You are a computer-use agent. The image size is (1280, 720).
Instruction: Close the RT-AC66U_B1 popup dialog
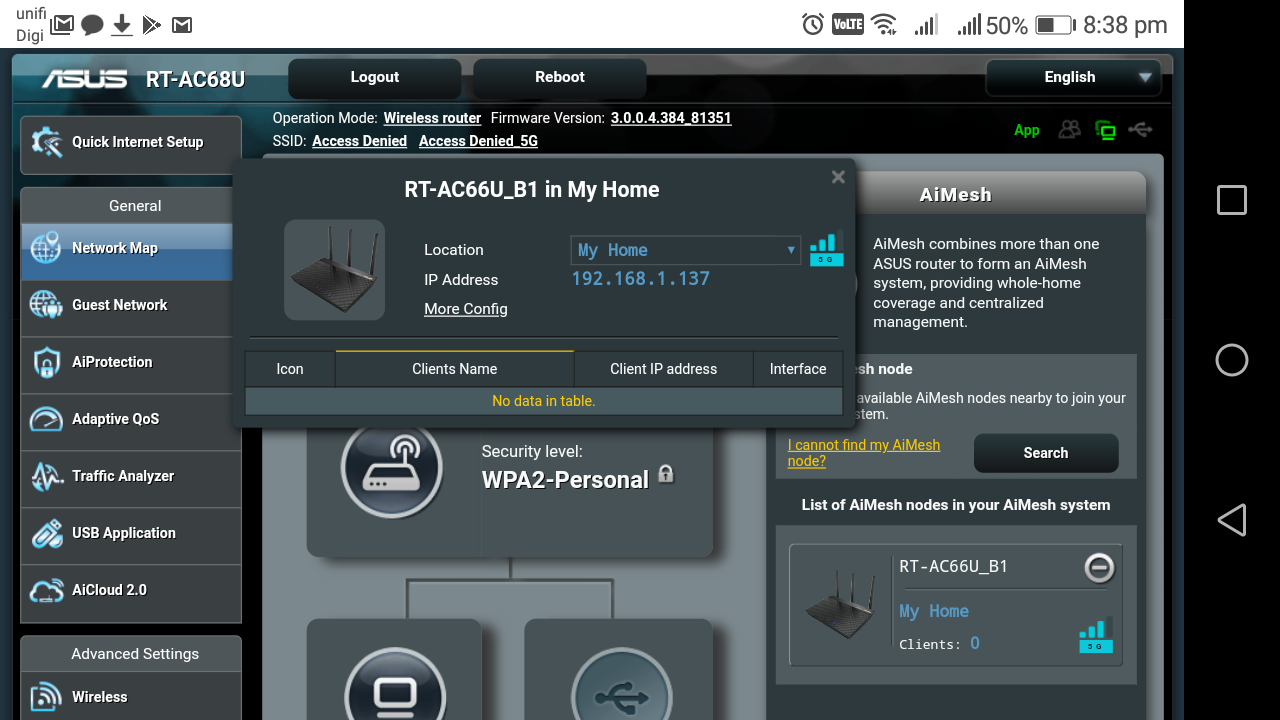point(838,177)
